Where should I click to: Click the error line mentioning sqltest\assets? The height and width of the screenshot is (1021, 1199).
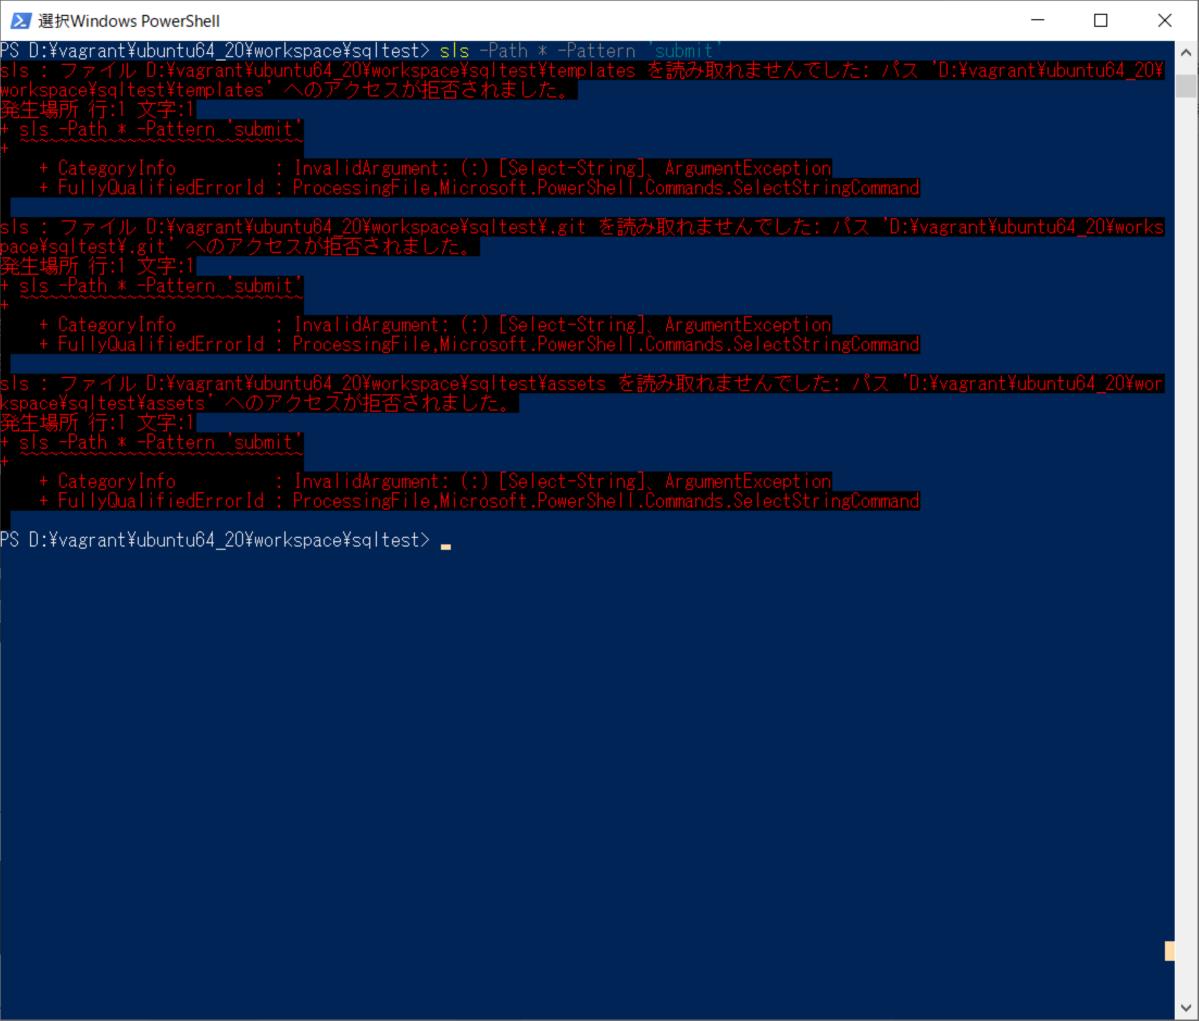point(582,394)
